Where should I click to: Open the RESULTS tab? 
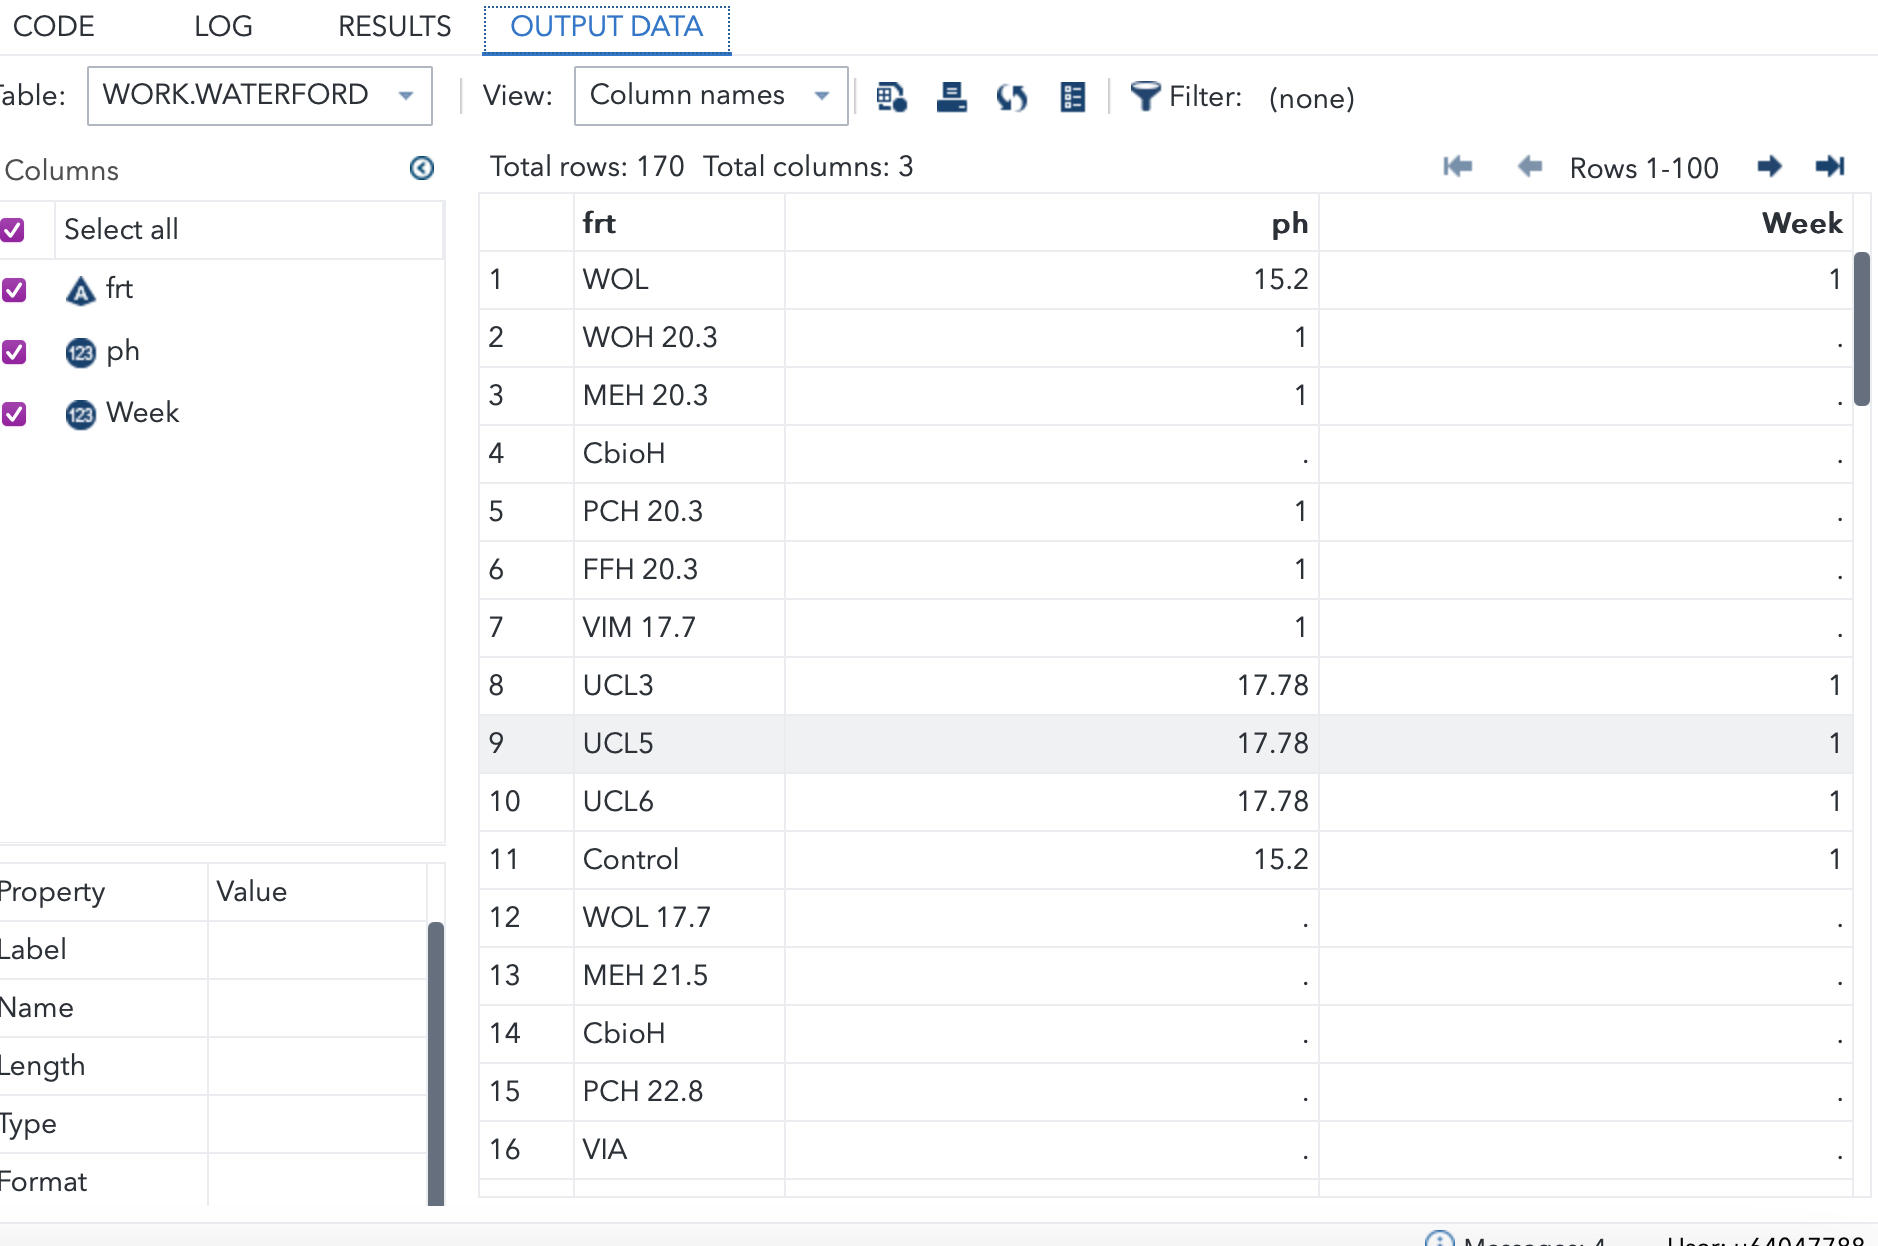pyautogui.click(x=394, y=26)
